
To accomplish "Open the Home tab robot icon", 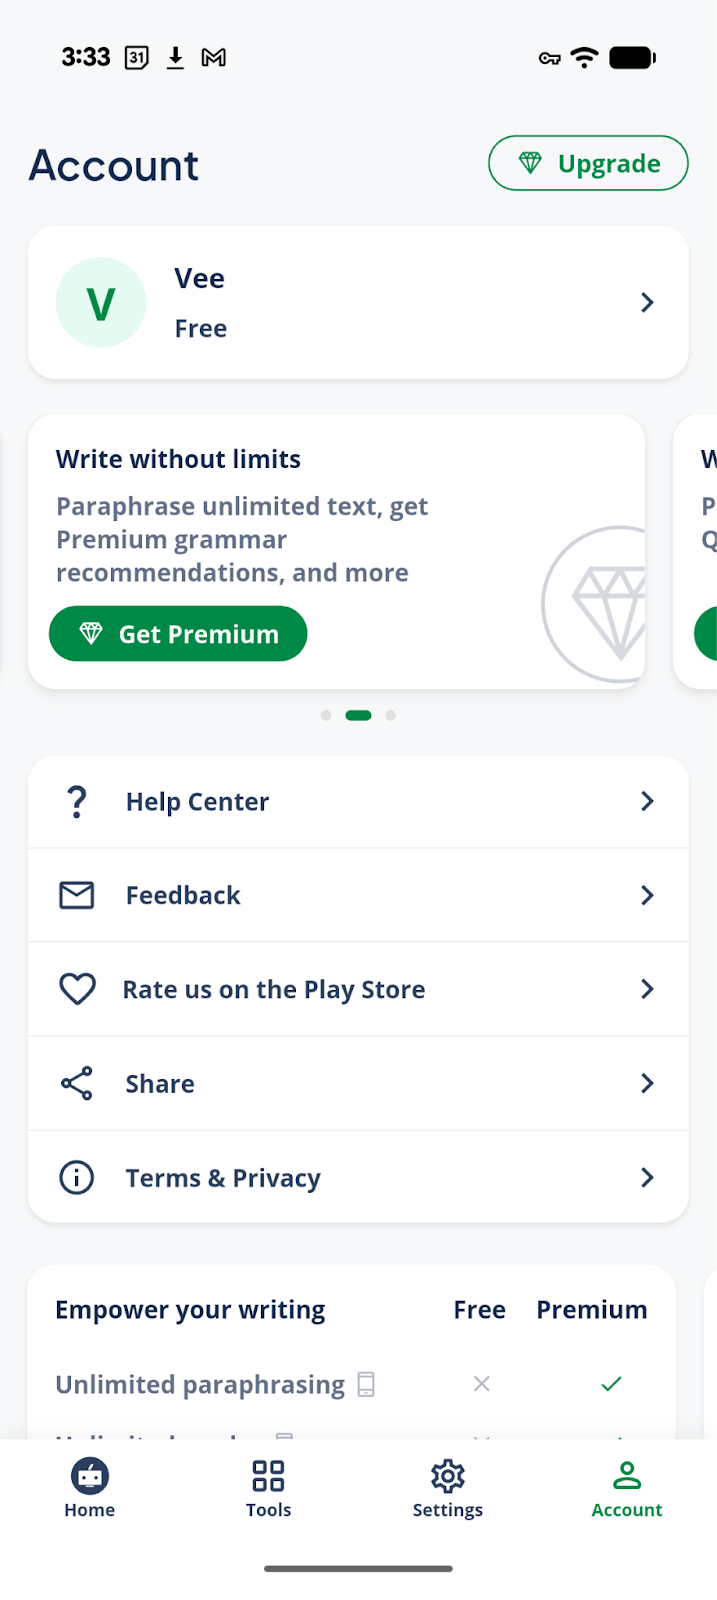I will (90, 1476).
